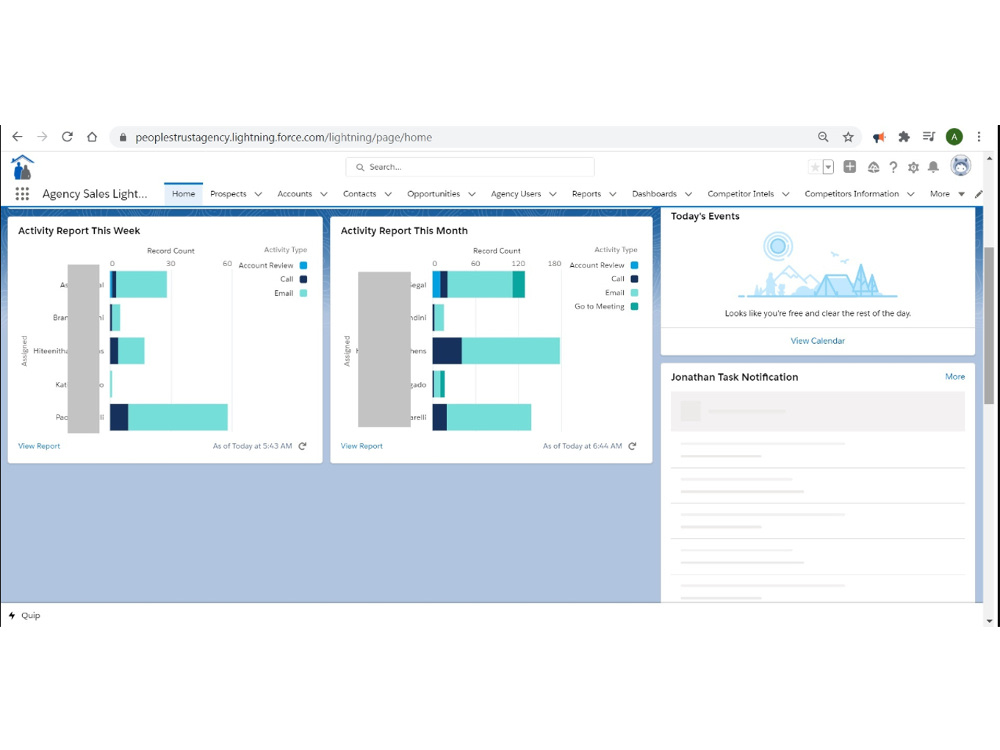Open the user profile avatar
1000x750 pixels.
[x=960, y=166]
